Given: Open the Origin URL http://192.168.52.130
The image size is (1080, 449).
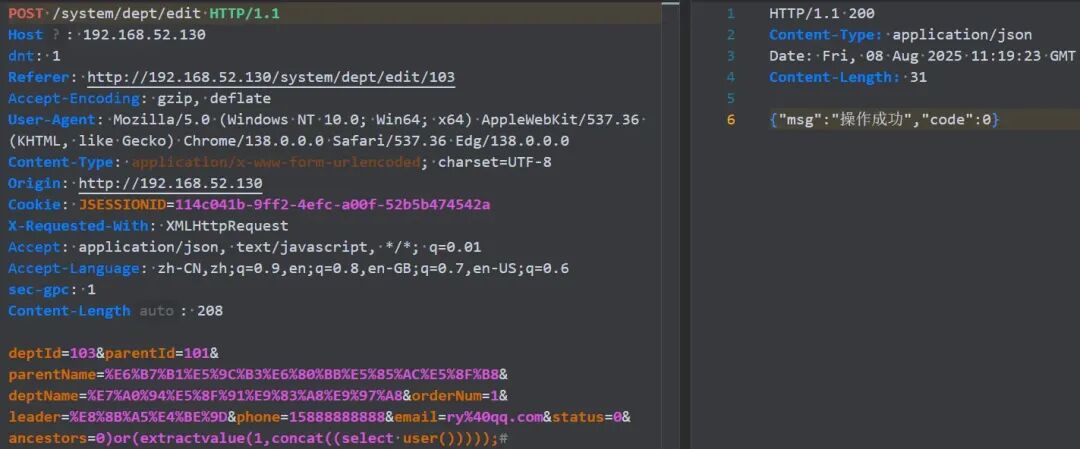Looking at the screenshot, I should point(170,184).
